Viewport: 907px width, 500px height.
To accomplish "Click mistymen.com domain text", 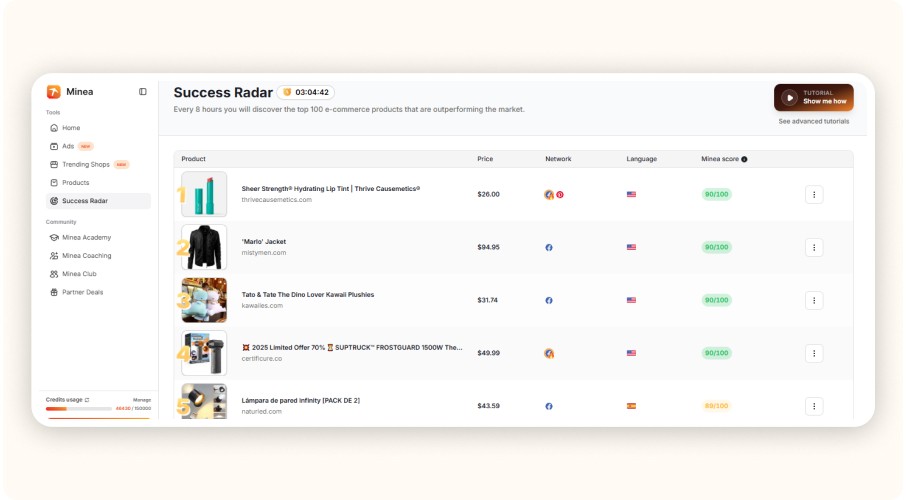I will (x=264, y=253).
